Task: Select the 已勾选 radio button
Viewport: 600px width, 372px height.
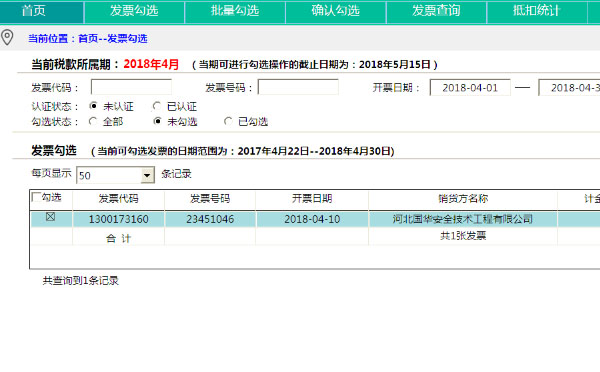Action: [228, 121]
